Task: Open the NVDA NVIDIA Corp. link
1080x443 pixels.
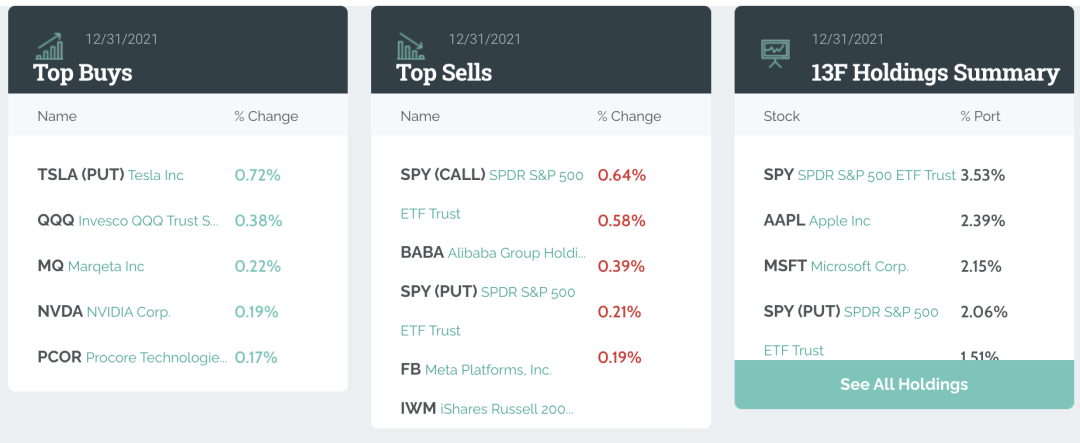Action: tap(104, 311)
